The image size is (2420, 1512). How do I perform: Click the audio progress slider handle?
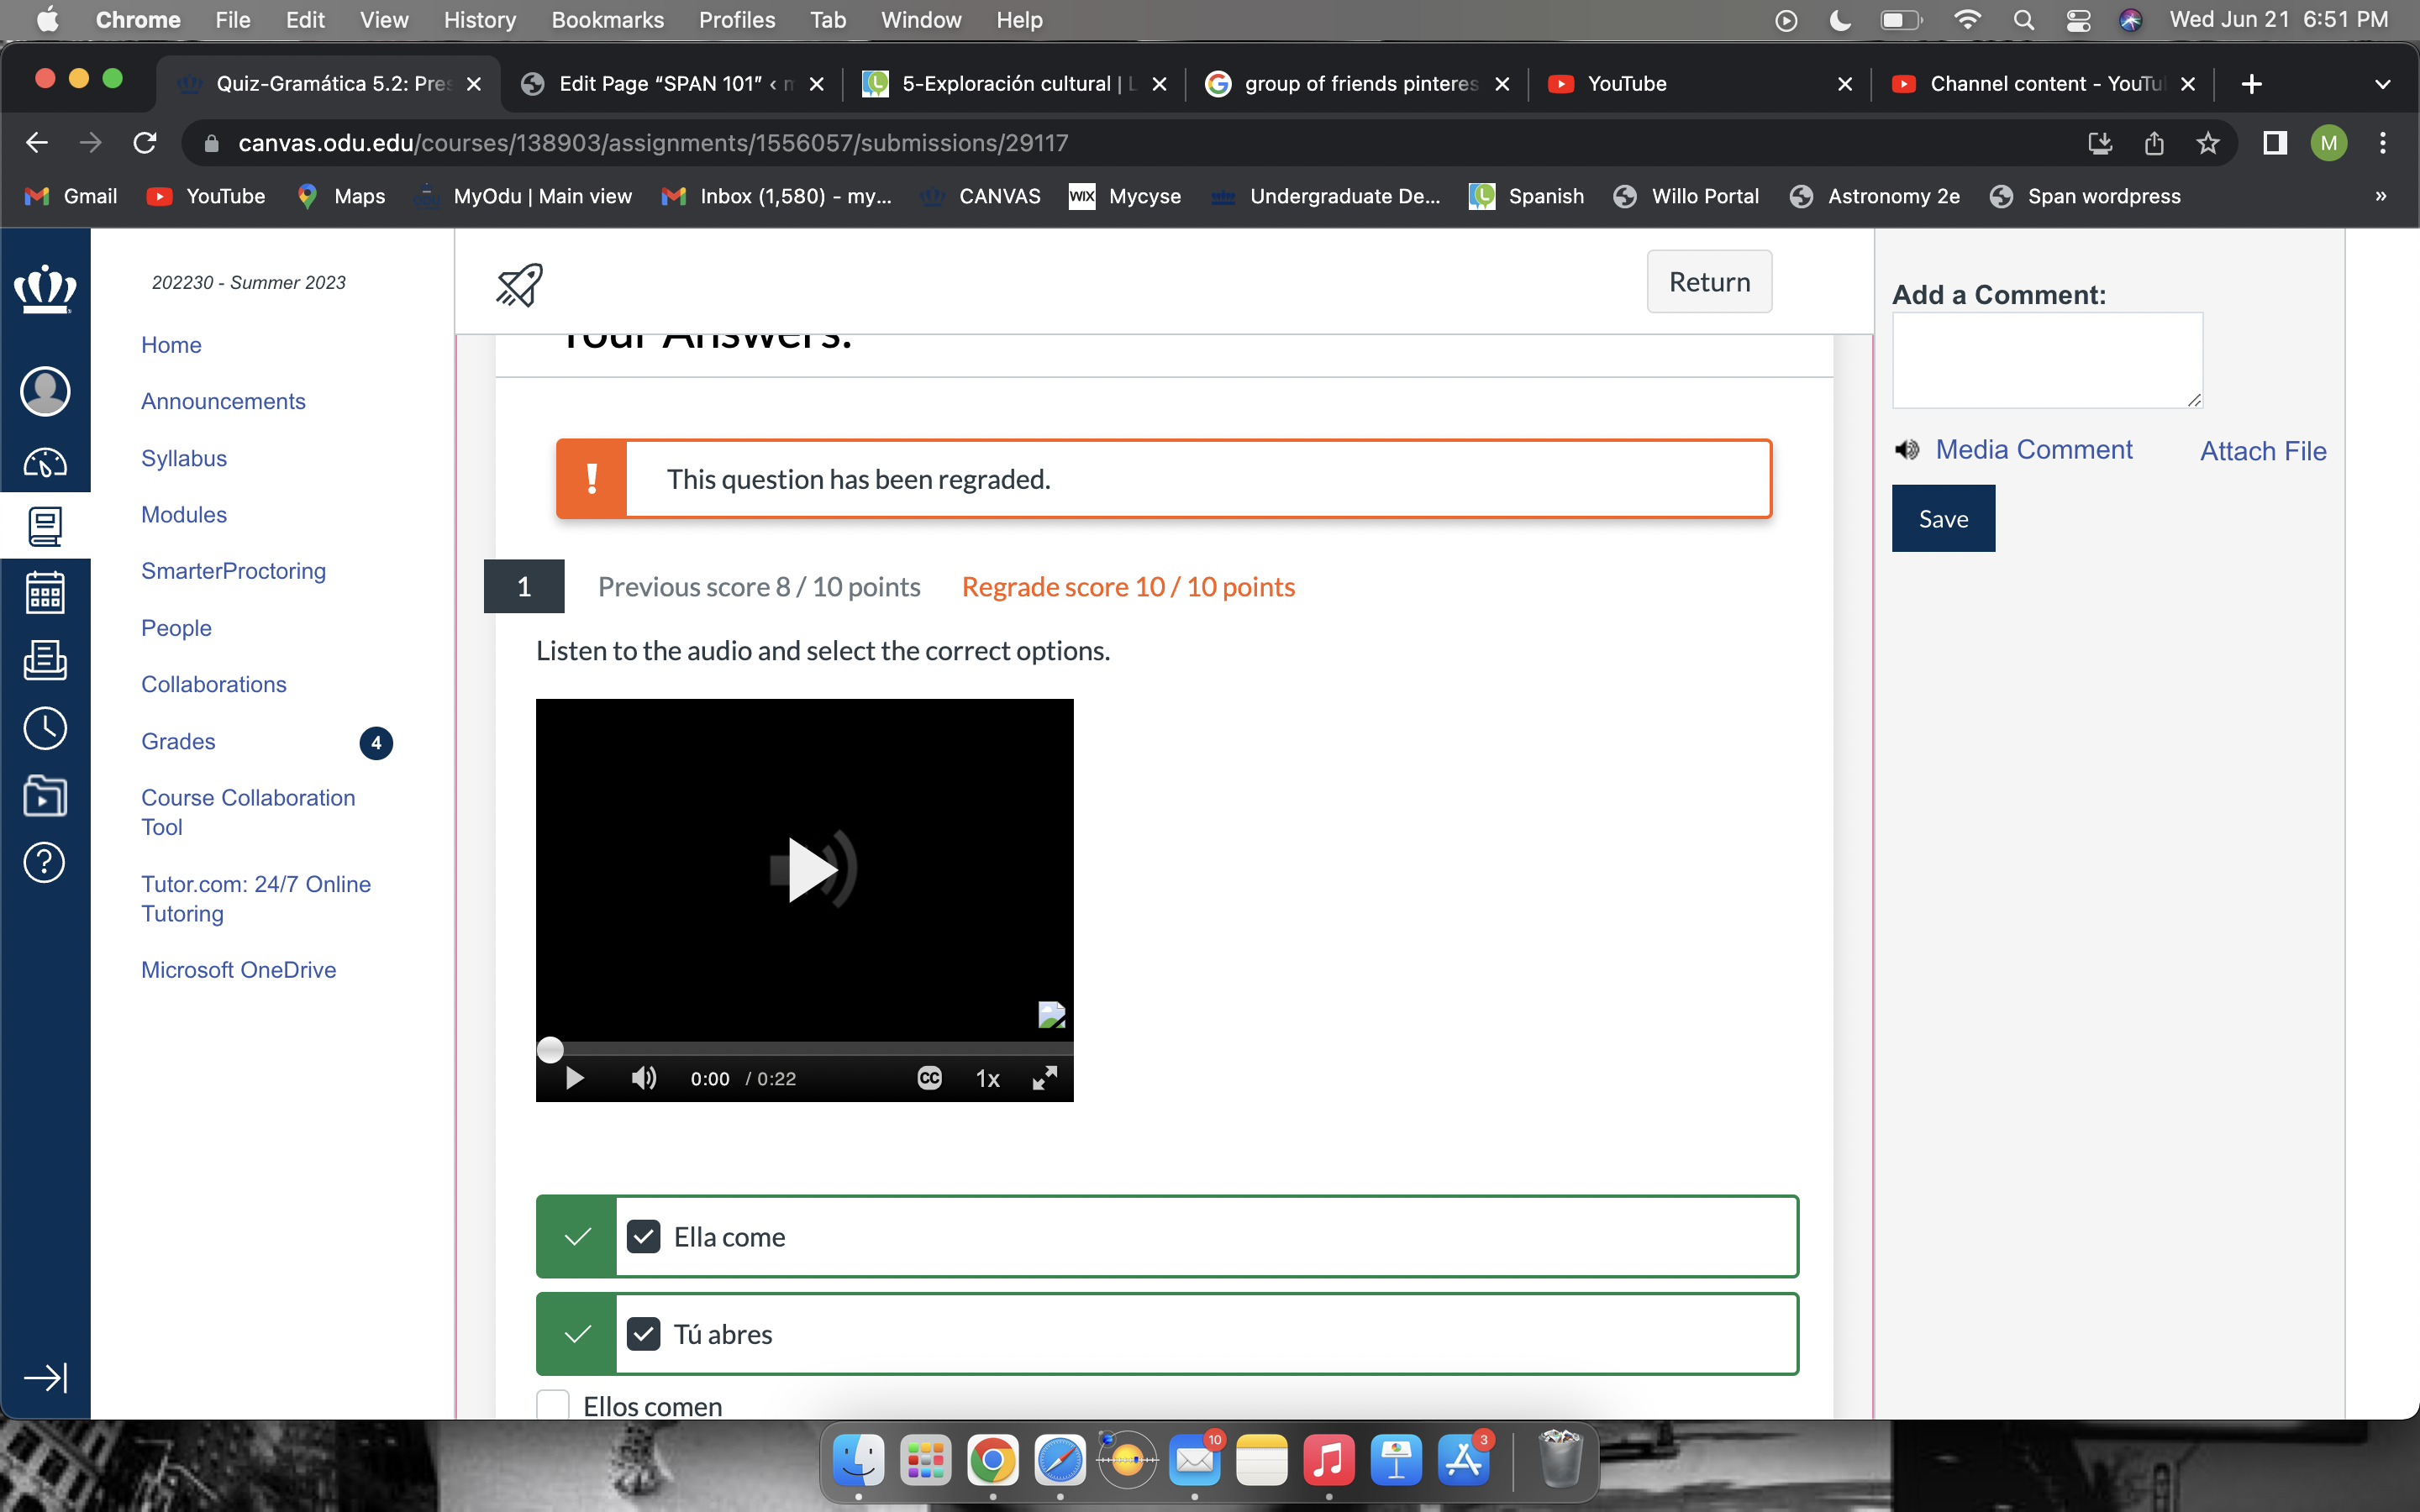click(550, 1049)
